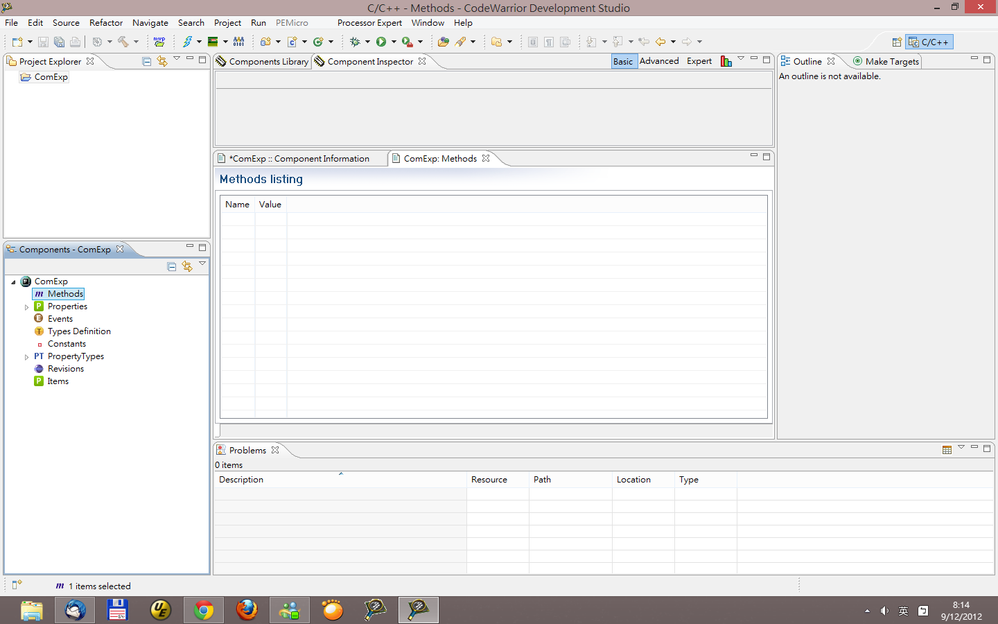Click the Back navigation yellow arrow
The width and height of the screenshot is (998, 624).
(661, 42)
